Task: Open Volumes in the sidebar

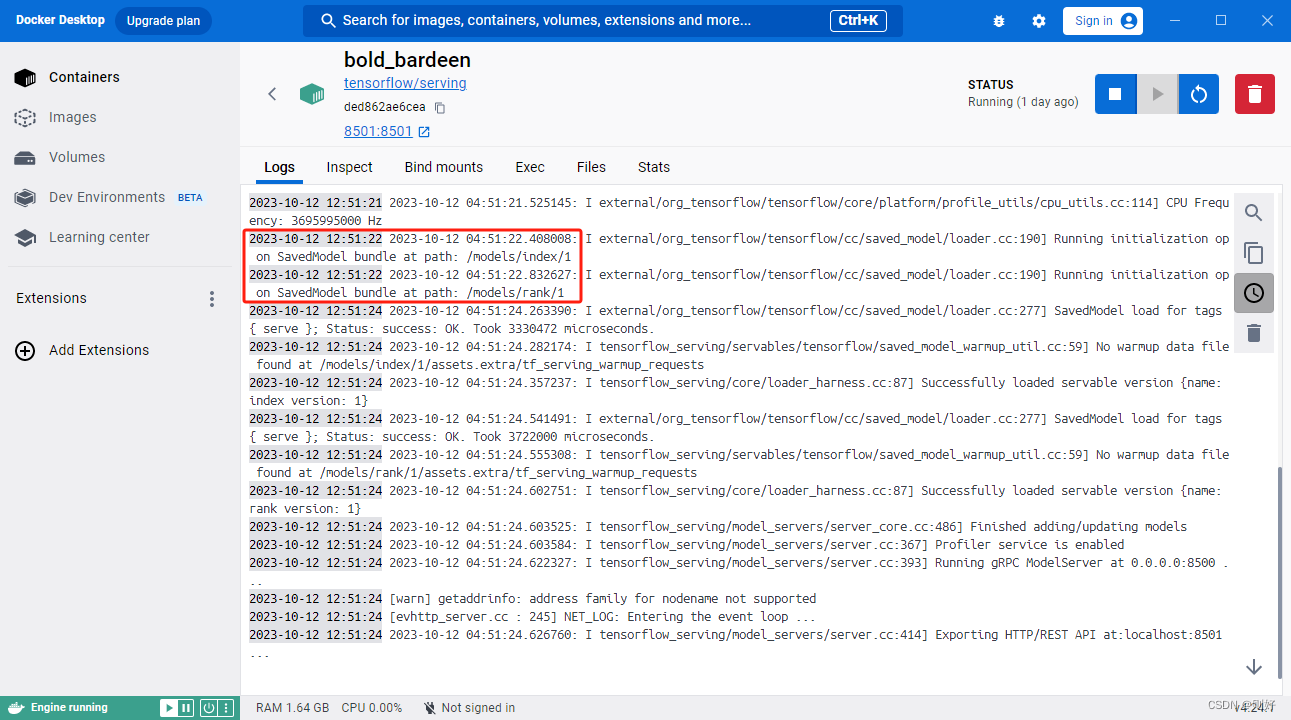Action: coord(120,157)
